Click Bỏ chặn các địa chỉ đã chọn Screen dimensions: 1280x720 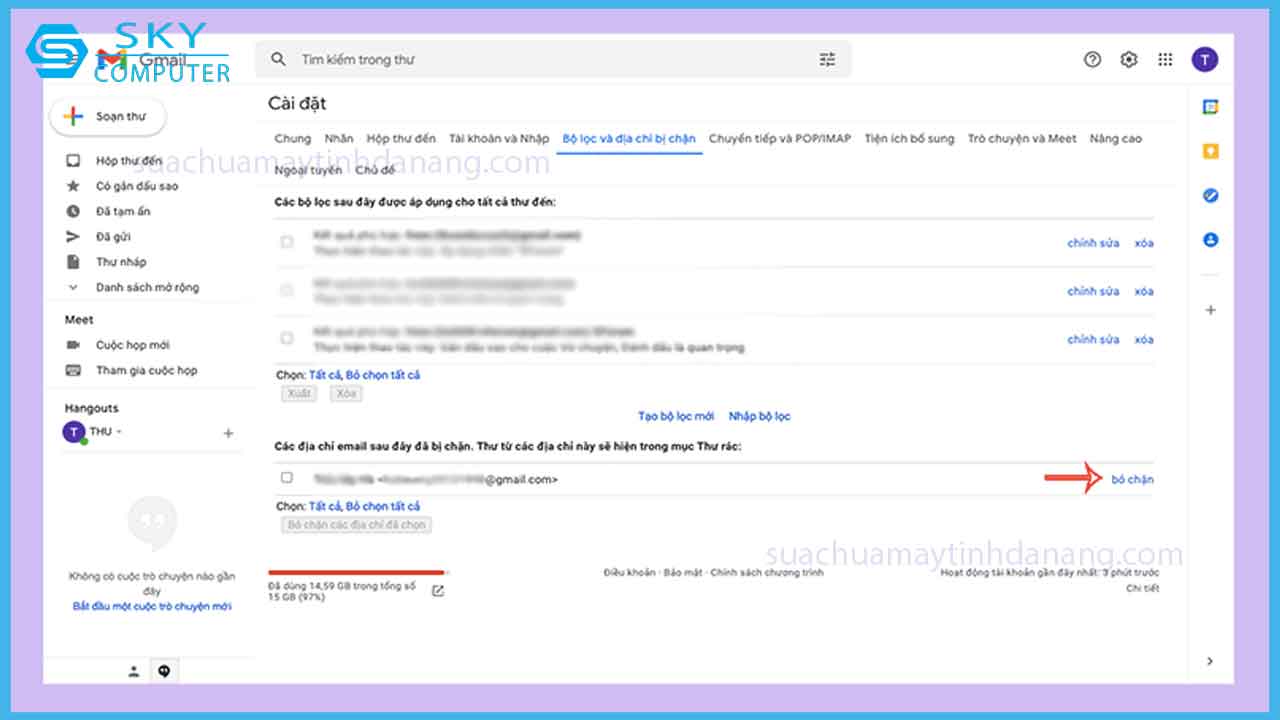tap(357, 524)
